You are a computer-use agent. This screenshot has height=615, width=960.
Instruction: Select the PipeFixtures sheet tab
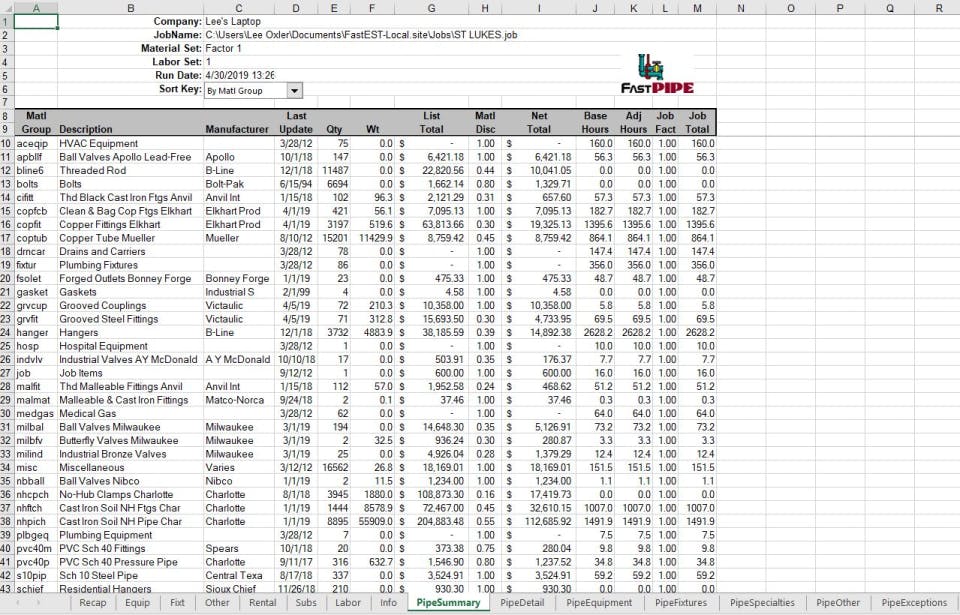[681, 603]
